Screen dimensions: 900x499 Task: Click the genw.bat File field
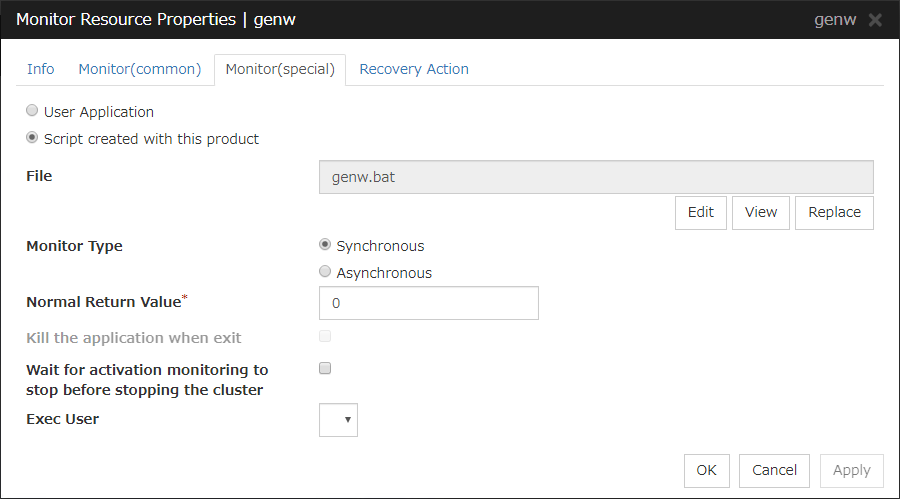595,177
